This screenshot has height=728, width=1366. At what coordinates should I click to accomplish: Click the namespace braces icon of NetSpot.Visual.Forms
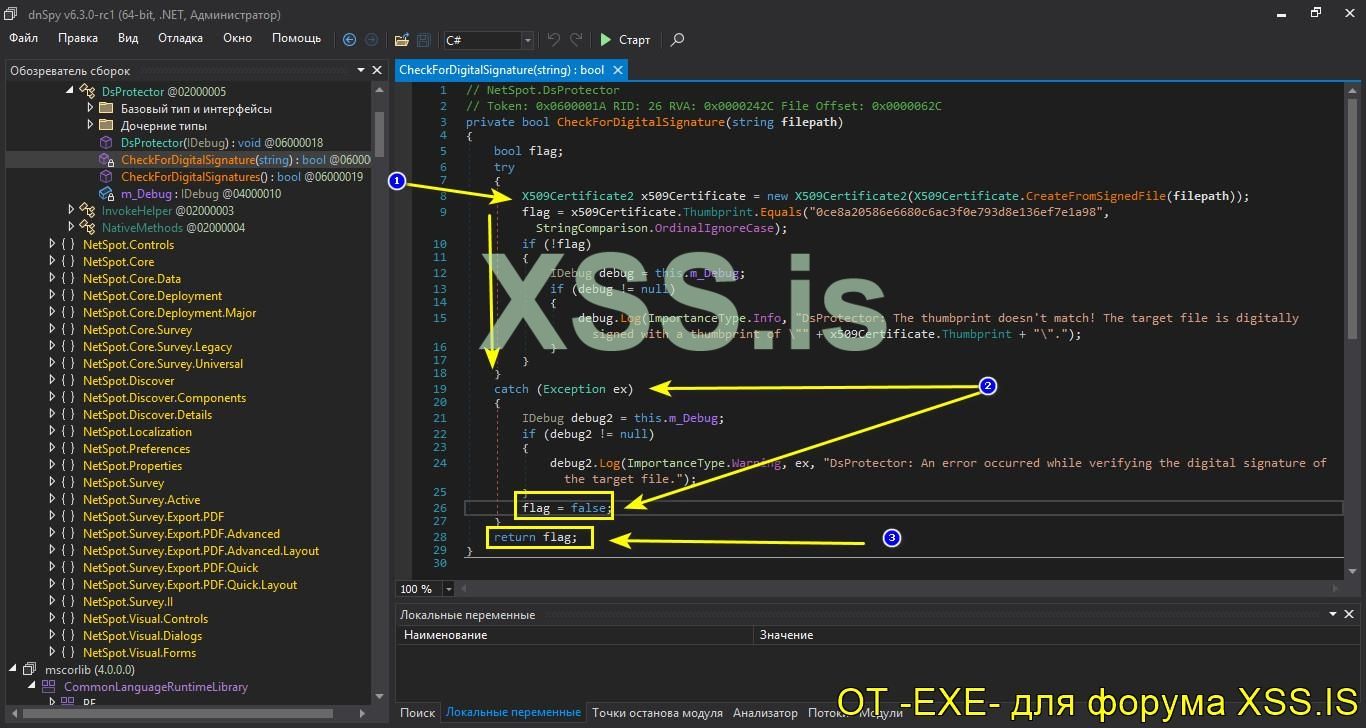pos(68,652)
